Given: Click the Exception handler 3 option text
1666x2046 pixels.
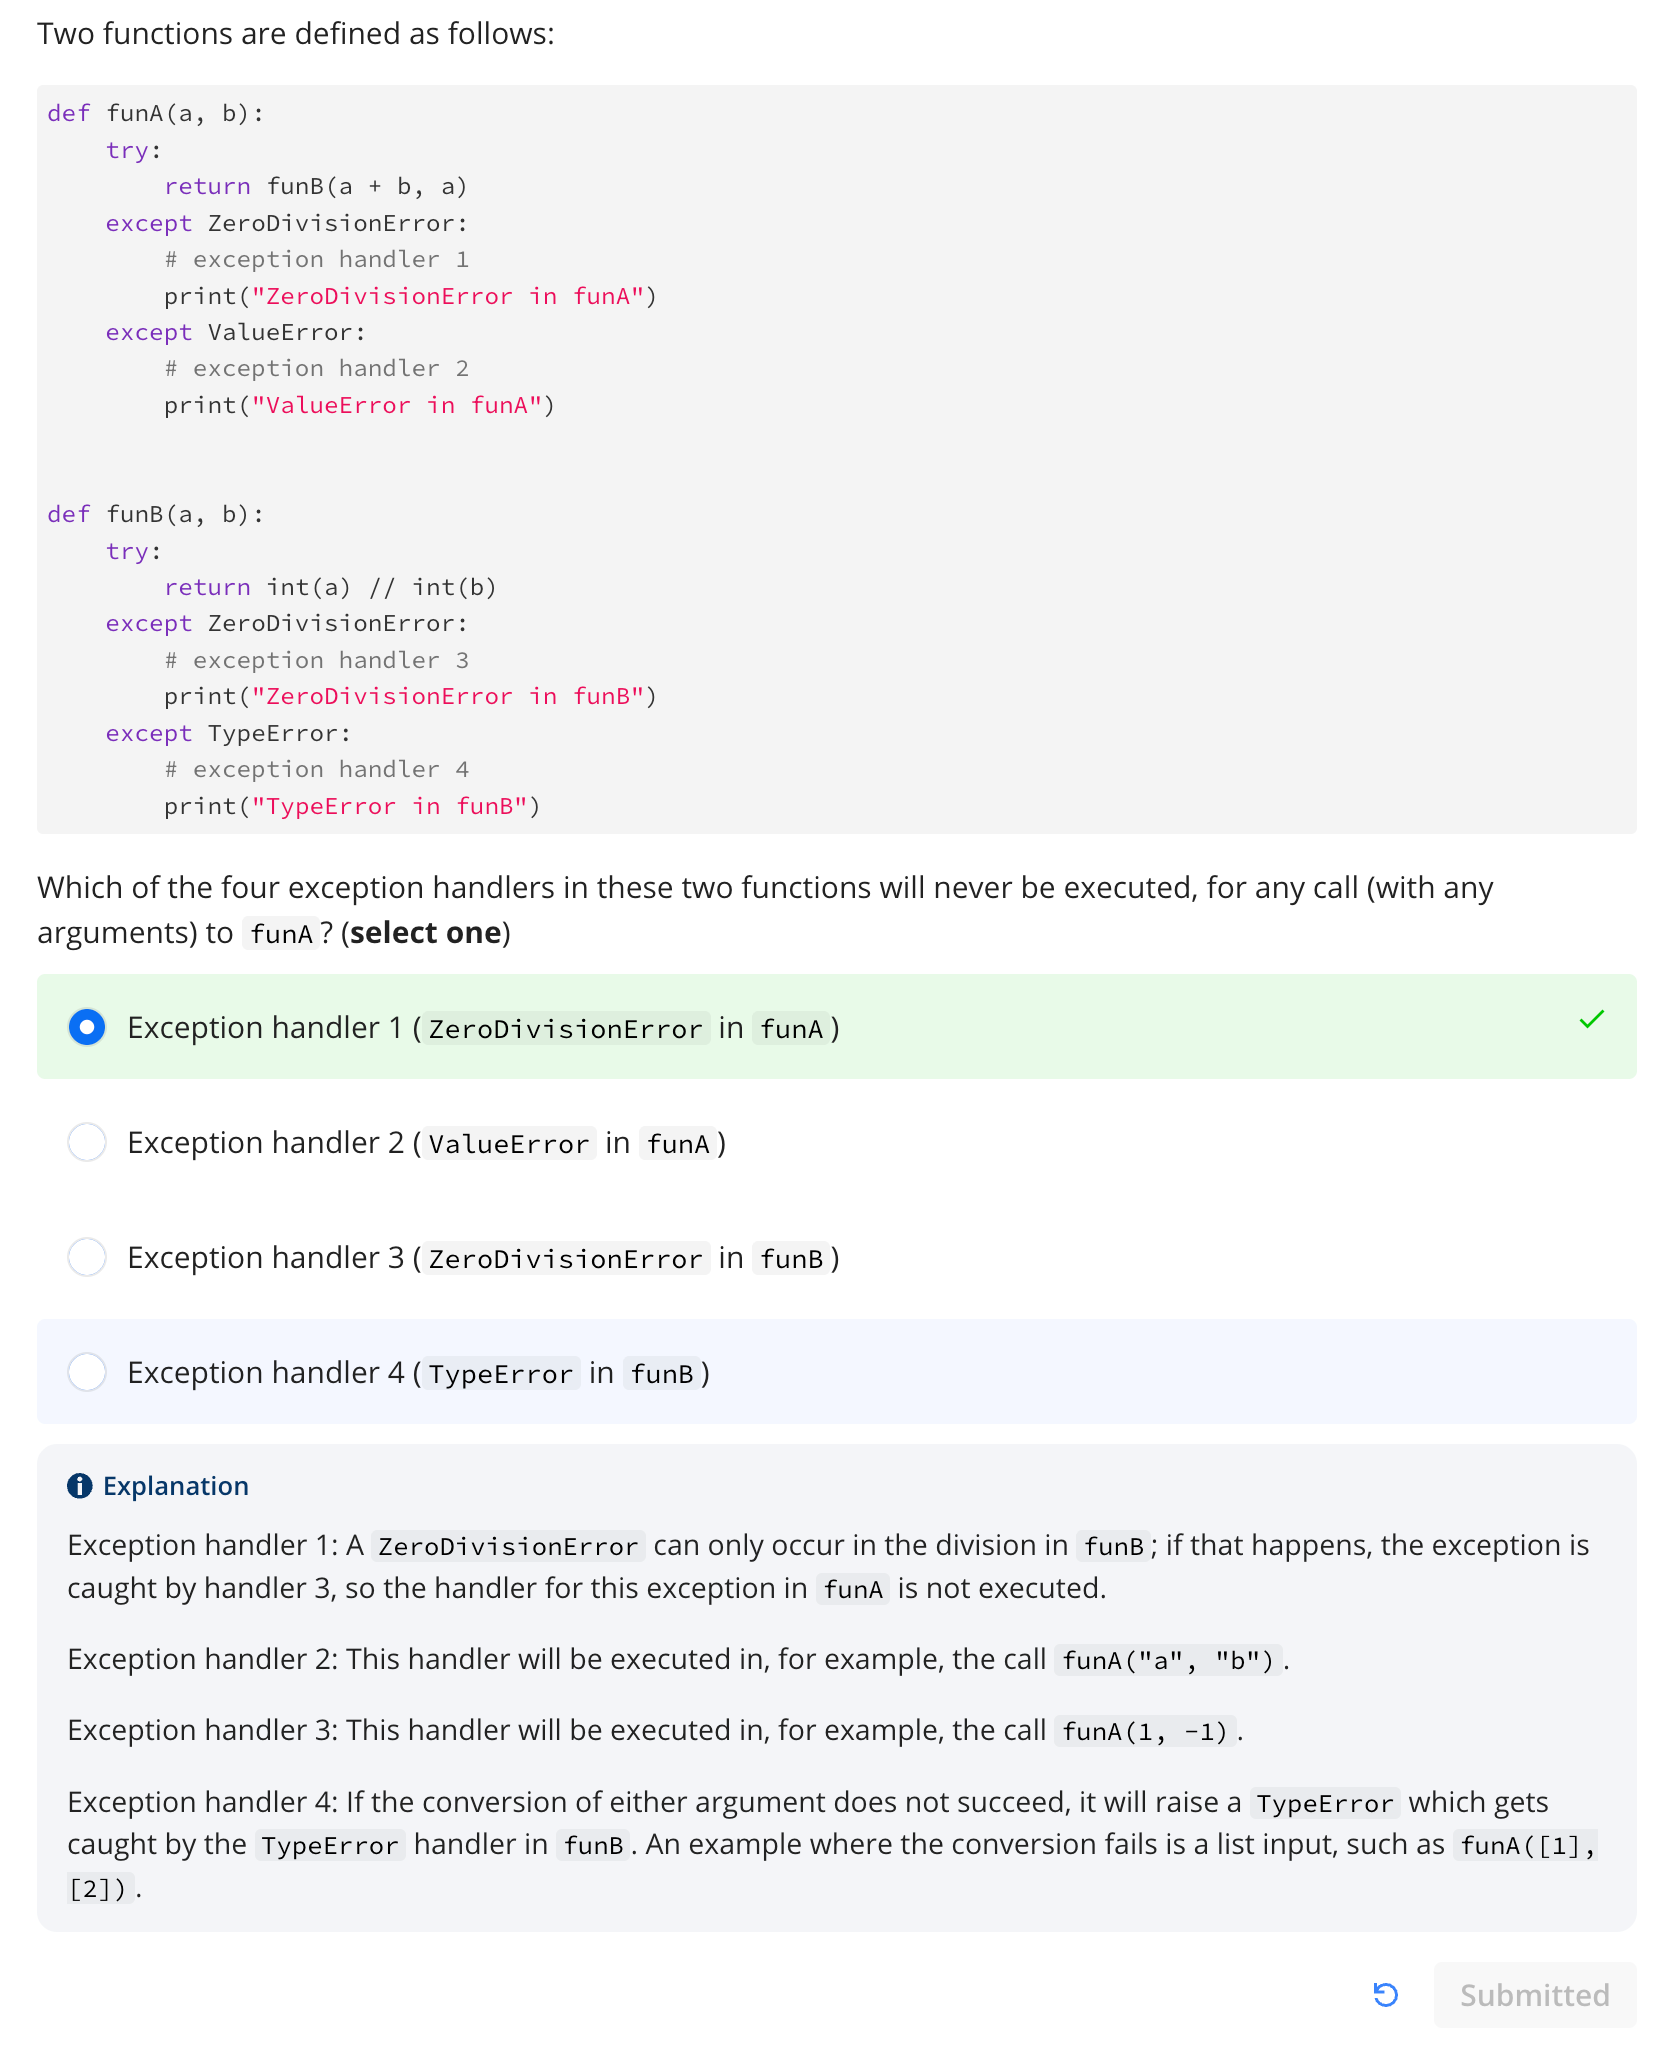Looking at the screenshot, I should [x=484, y=1258].
